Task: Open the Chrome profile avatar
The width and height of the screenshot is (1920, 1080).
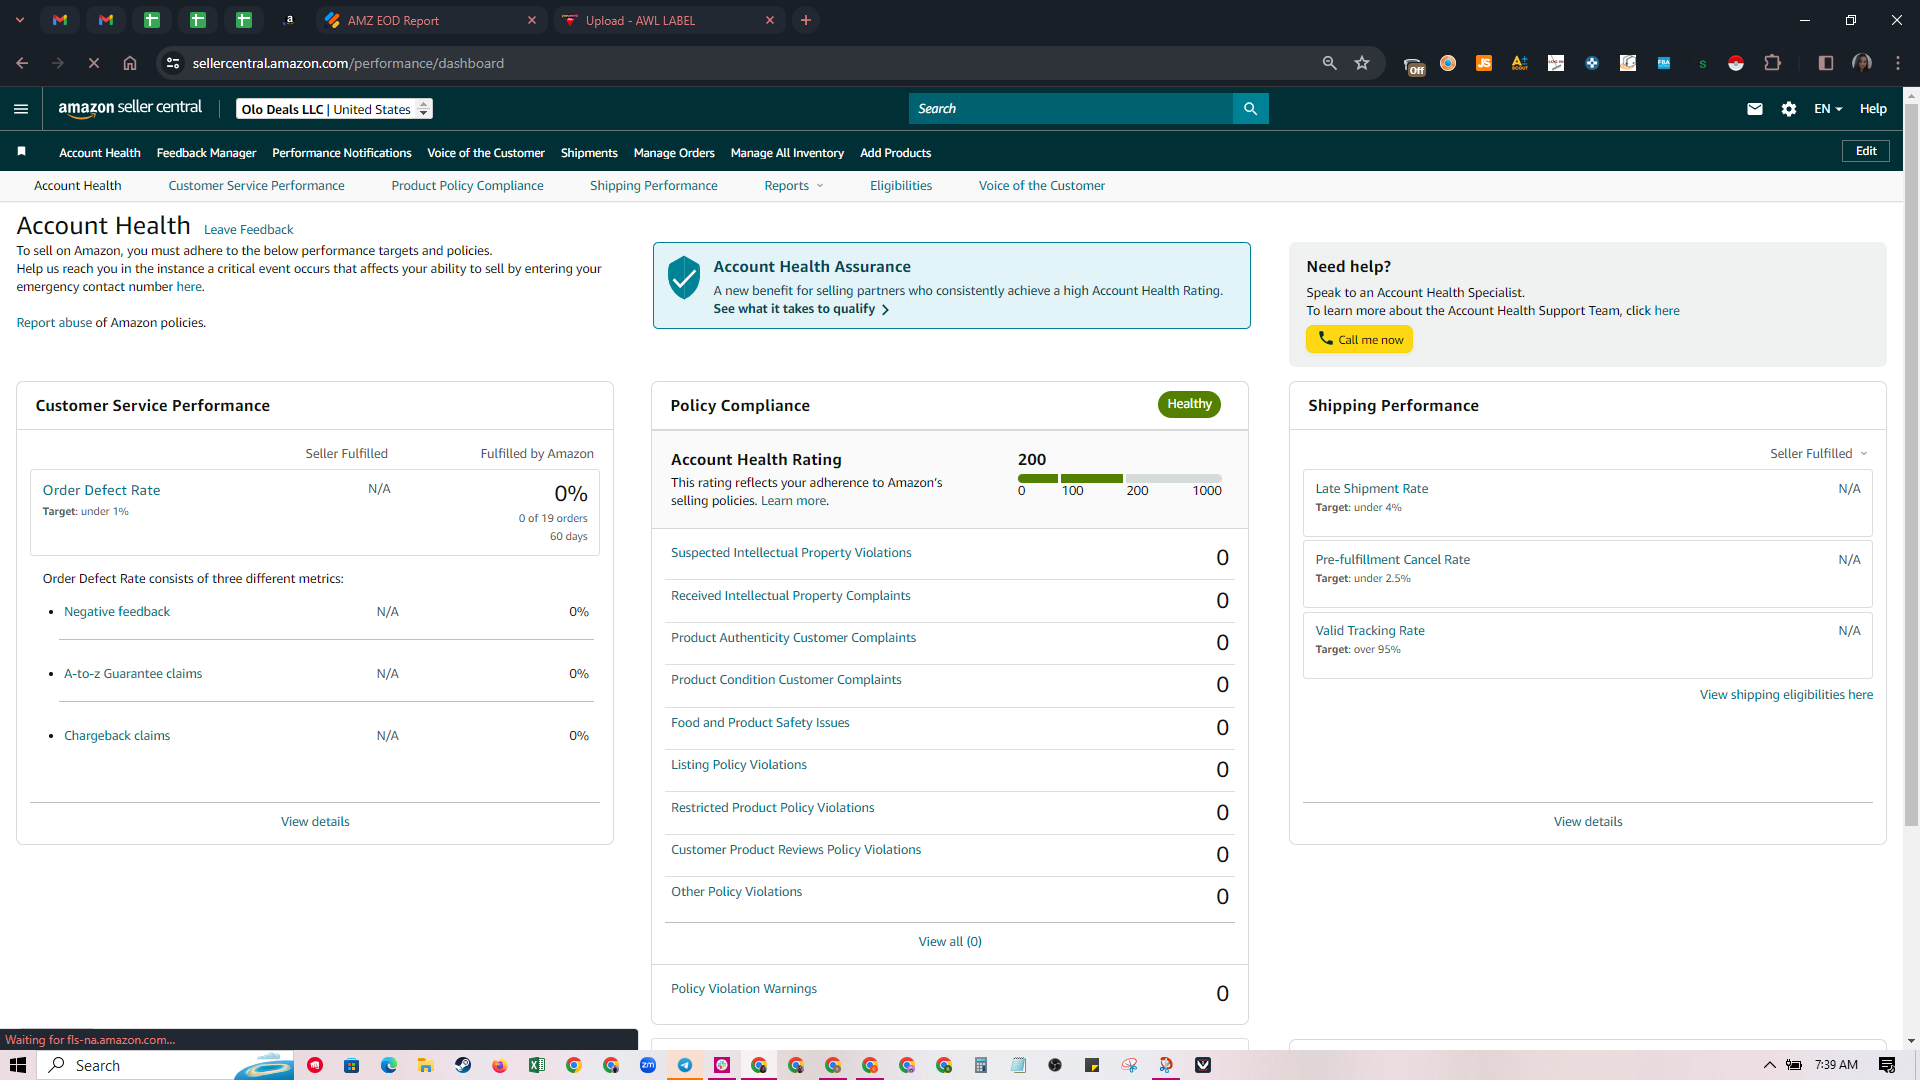Action: pyautogui.click(x=1862, y=63)
